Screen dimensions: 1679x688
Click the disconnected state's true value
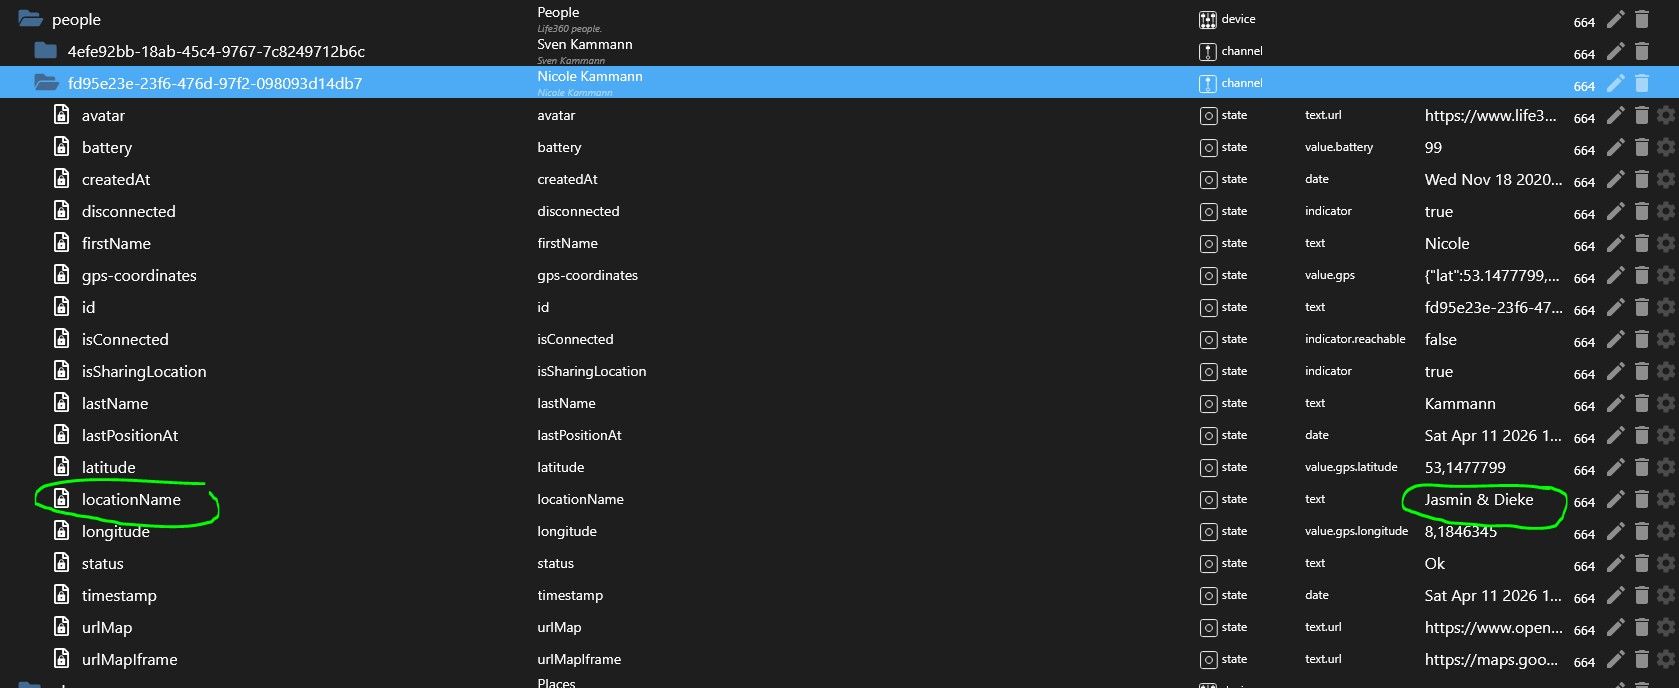[x=1438, y=212]
